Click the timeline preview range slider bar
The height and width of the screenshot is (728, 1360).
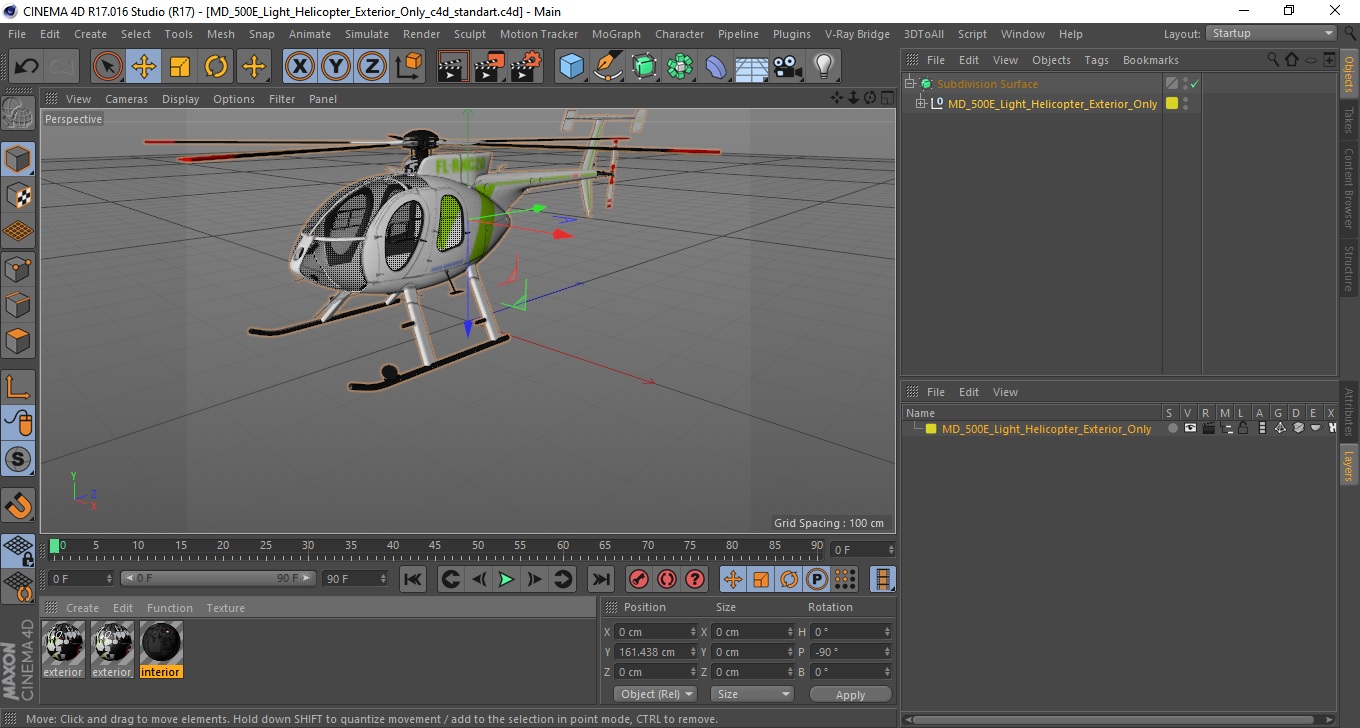click(x=218, y=579)
